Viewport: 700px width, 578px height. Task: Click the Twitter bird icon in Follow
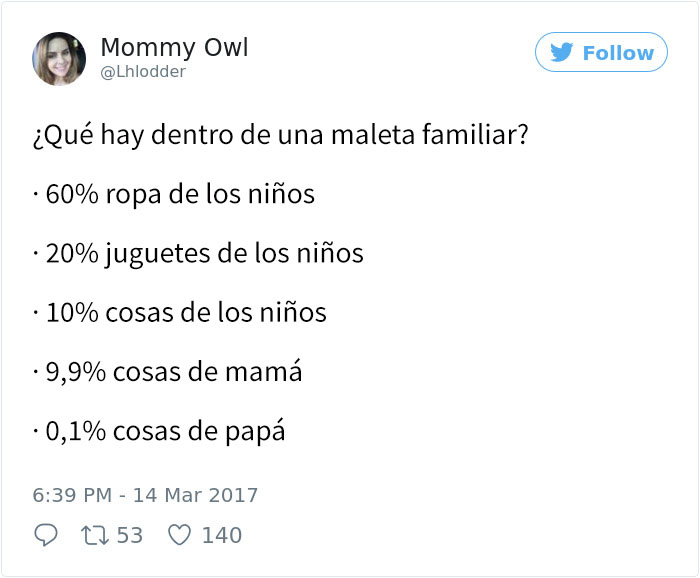[561, 52]
